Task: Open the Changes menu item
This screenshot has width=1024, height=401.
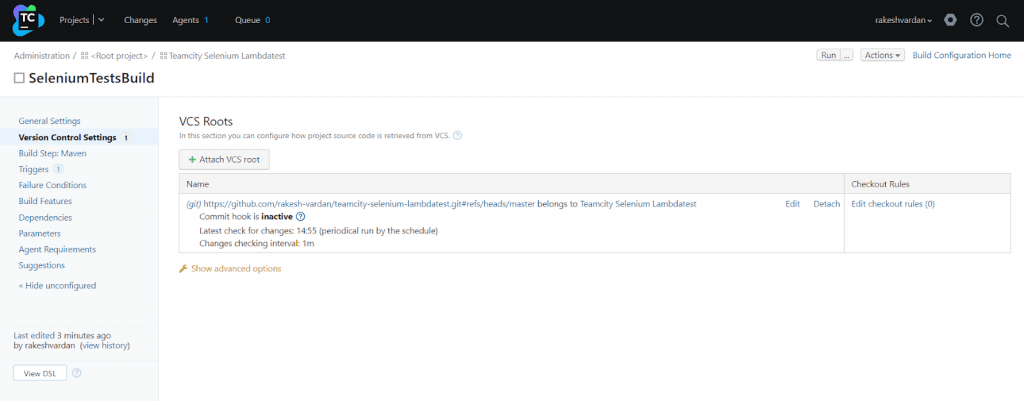Action: [139, 20]
